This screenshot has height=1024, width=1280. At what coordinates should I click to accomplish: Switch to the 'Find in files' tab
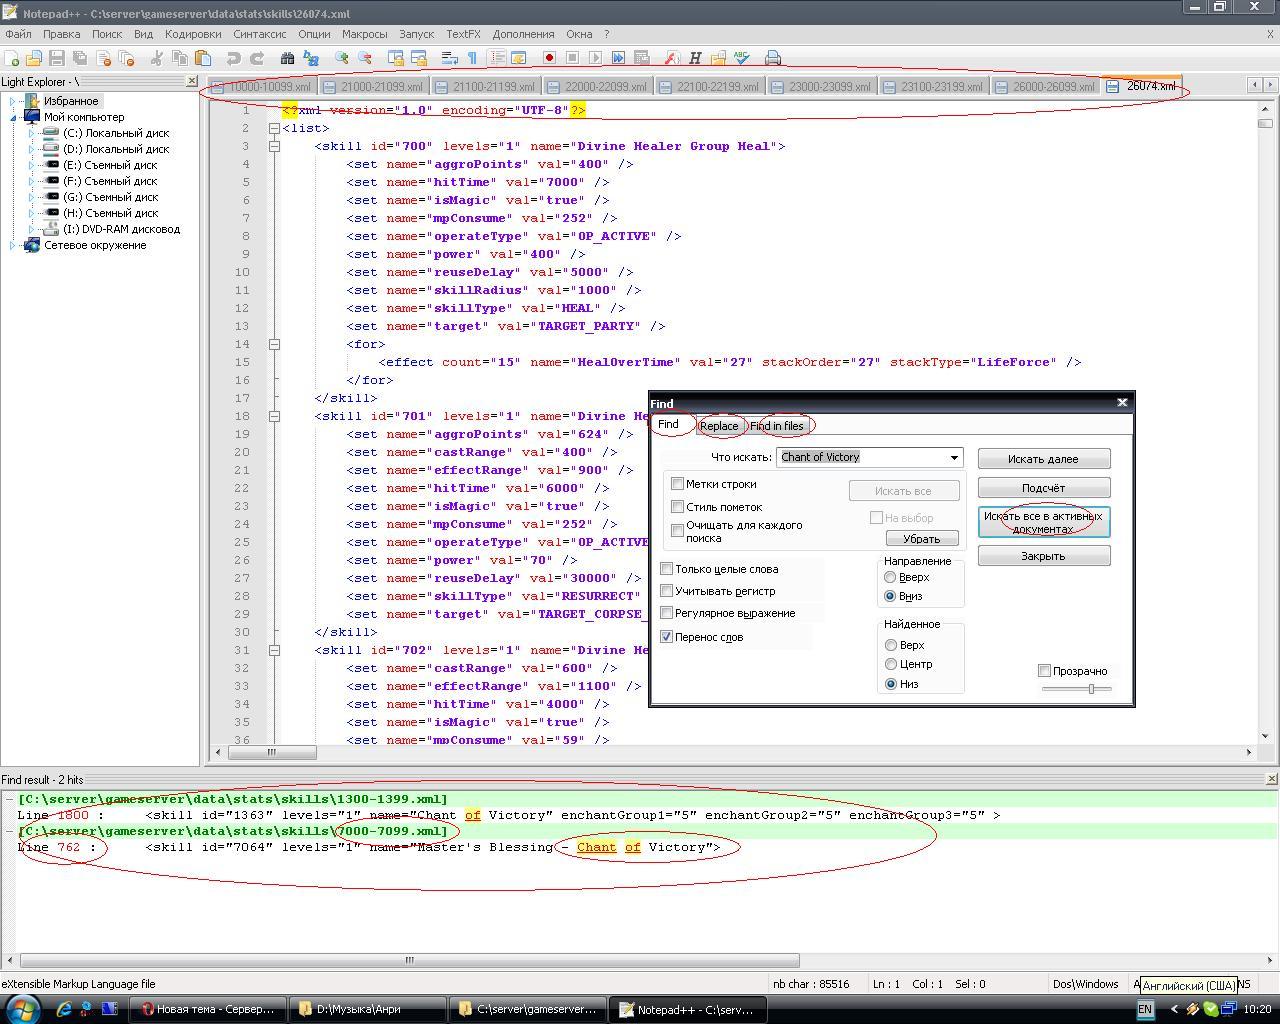point(777,426)
